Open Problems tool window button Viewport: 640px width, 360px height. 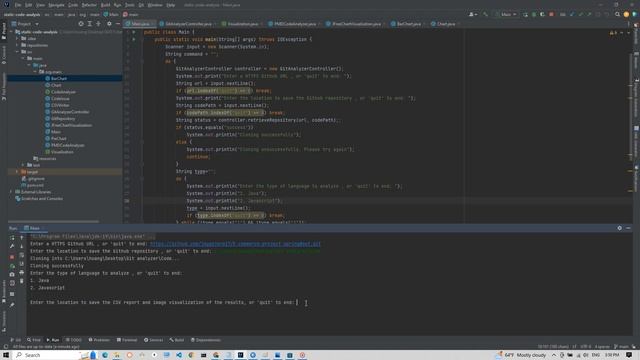[99, 340]
